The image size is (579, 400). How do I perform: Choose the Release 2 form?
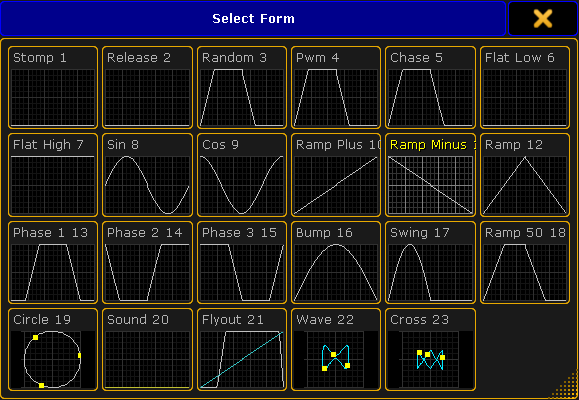[147, 88]
